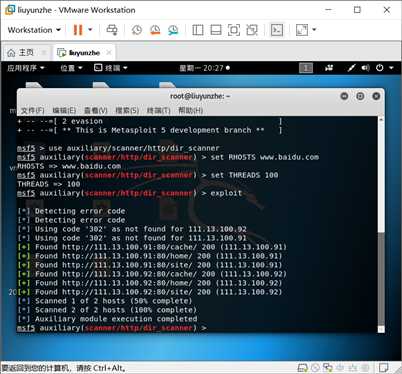The image size is (402, 374).
Task: Click the stretch guest display icon
Action: (x=302, y=30)
